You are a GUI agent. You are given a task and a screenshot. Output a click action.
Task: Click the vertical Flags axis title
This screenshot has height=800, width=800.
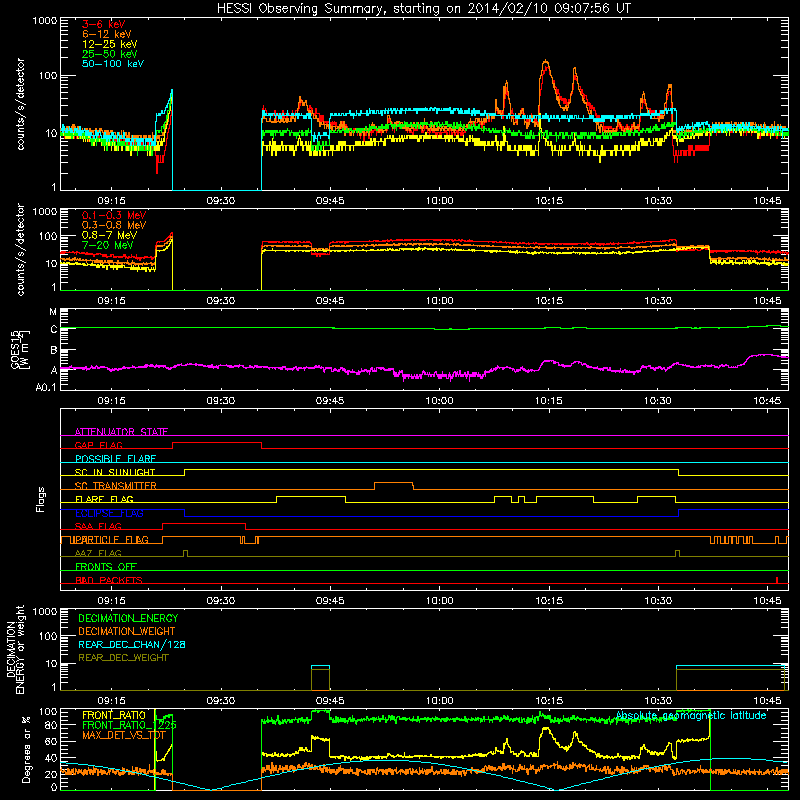point(41,499)
